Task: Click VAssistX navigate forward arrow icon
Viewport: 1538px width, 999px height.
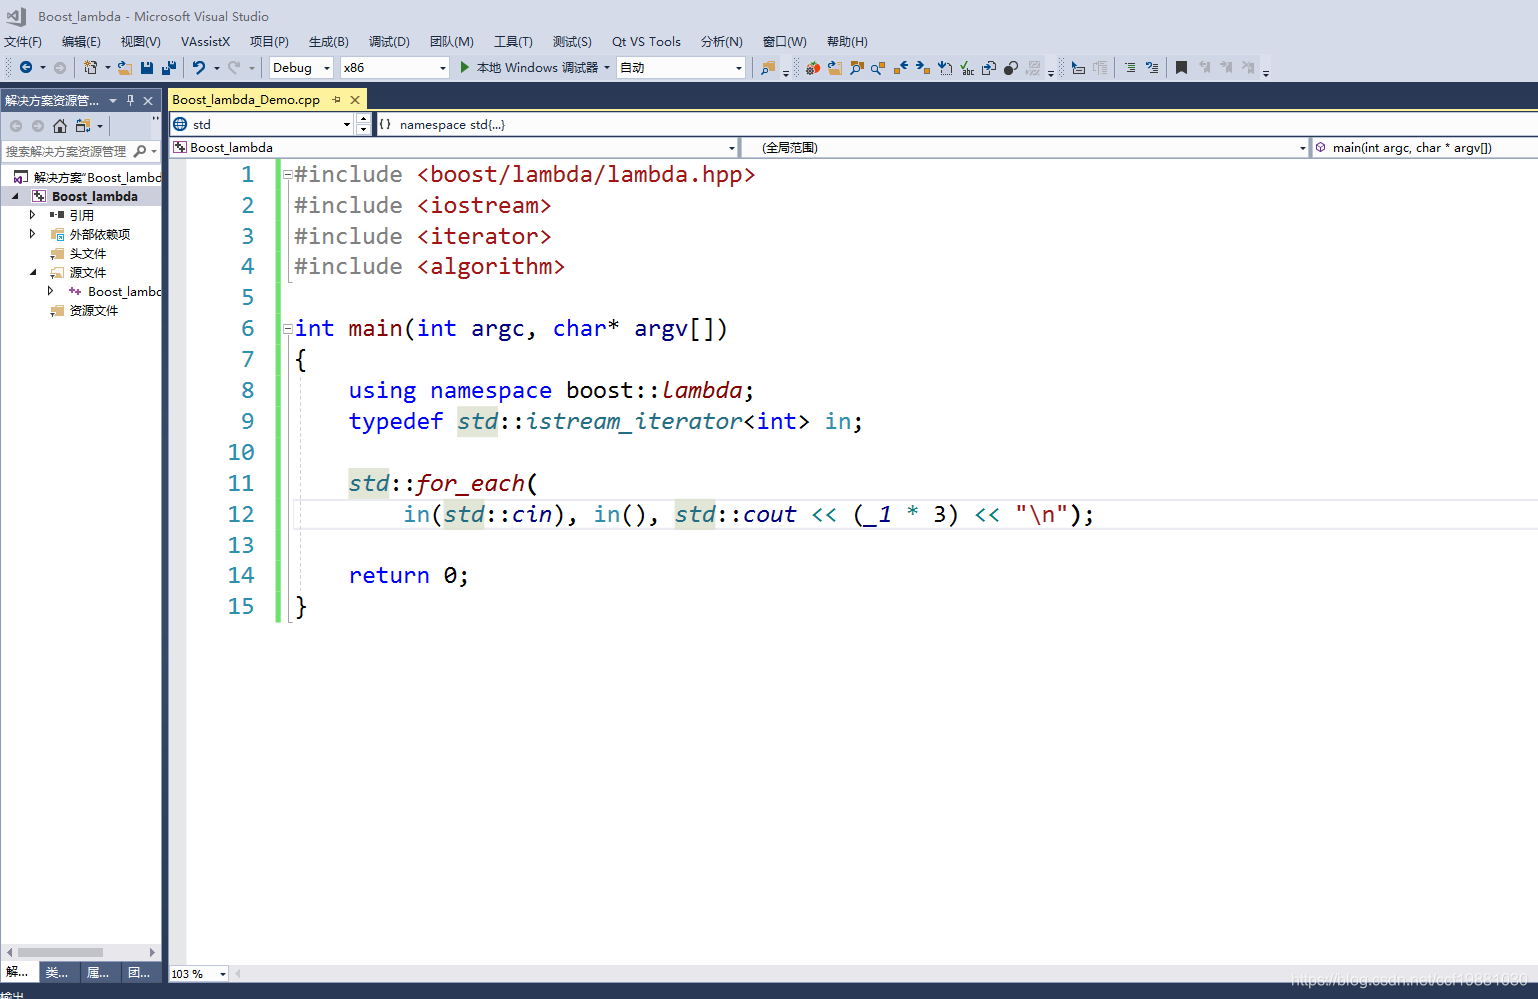Action: (923, 68)
